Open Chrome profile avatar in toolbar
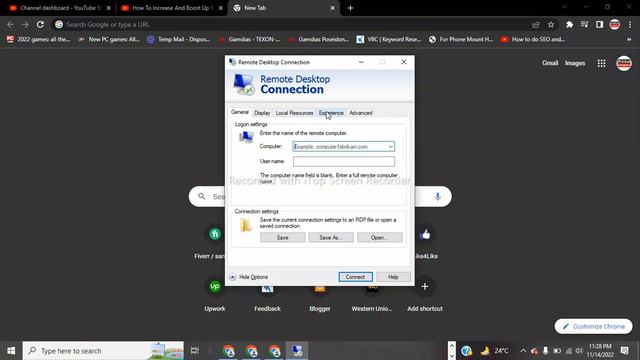This screenshot has height=360, width=640. (x=614, y=24)
